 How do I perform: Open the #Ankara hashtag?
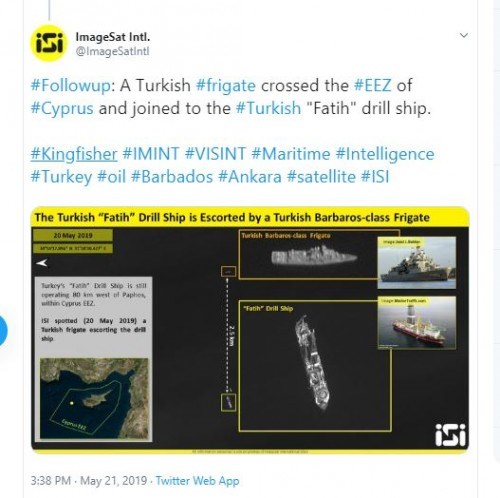[250, 177]
